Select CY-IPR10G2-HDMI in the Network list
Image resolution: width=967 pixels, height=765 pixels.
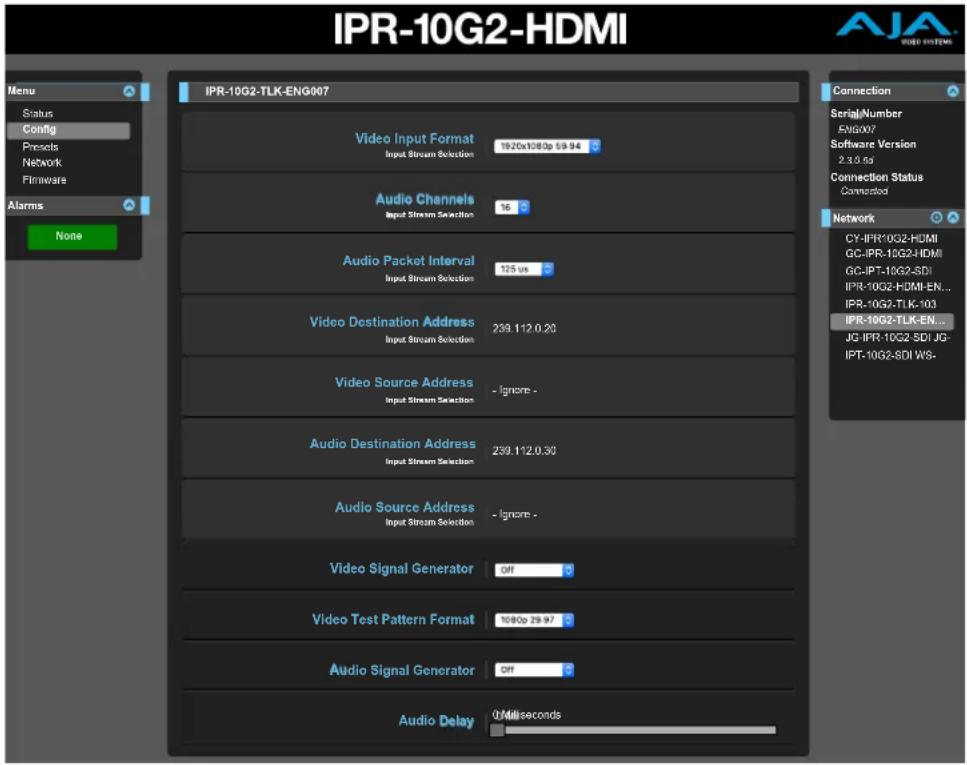pyautogui.click(x=891, y=238)
